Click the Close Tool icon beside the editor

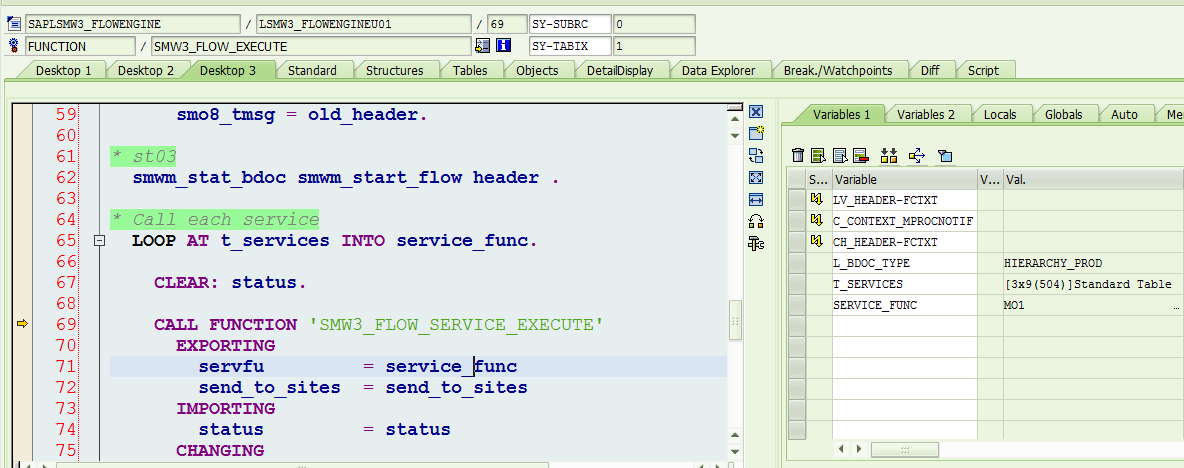click(756, 112)
